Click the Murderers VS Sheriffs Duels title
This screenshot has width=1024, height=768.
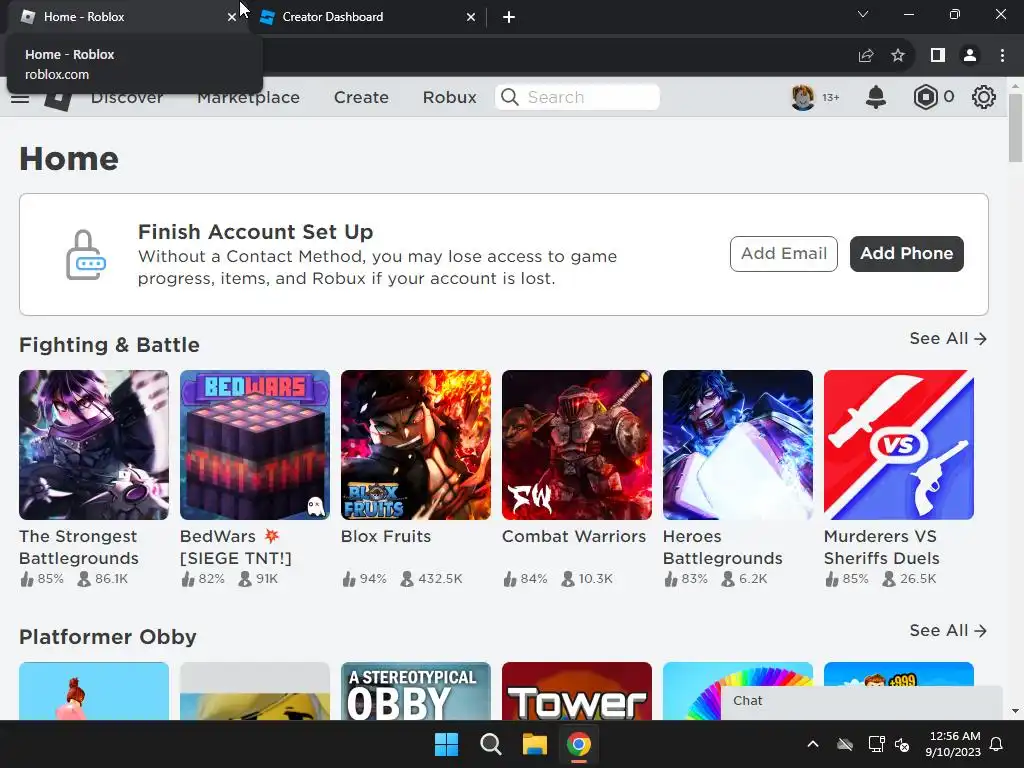tap(882, 547)
